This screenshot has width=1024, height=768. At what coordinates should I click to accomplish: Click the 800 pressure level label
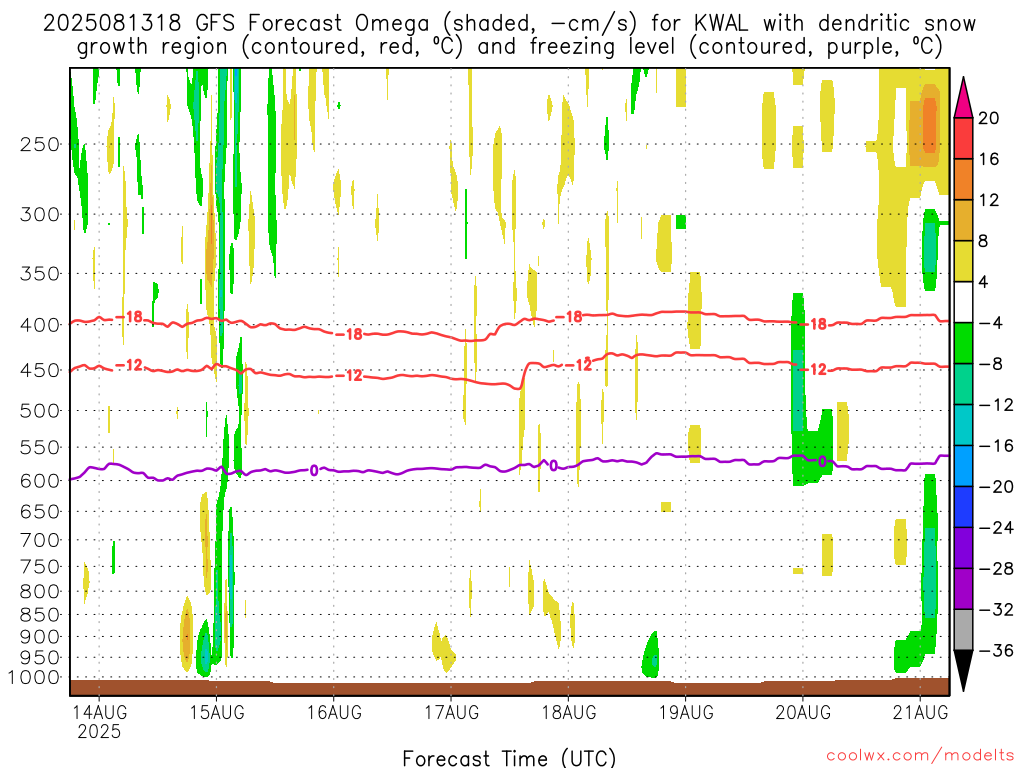click(40, 592)
